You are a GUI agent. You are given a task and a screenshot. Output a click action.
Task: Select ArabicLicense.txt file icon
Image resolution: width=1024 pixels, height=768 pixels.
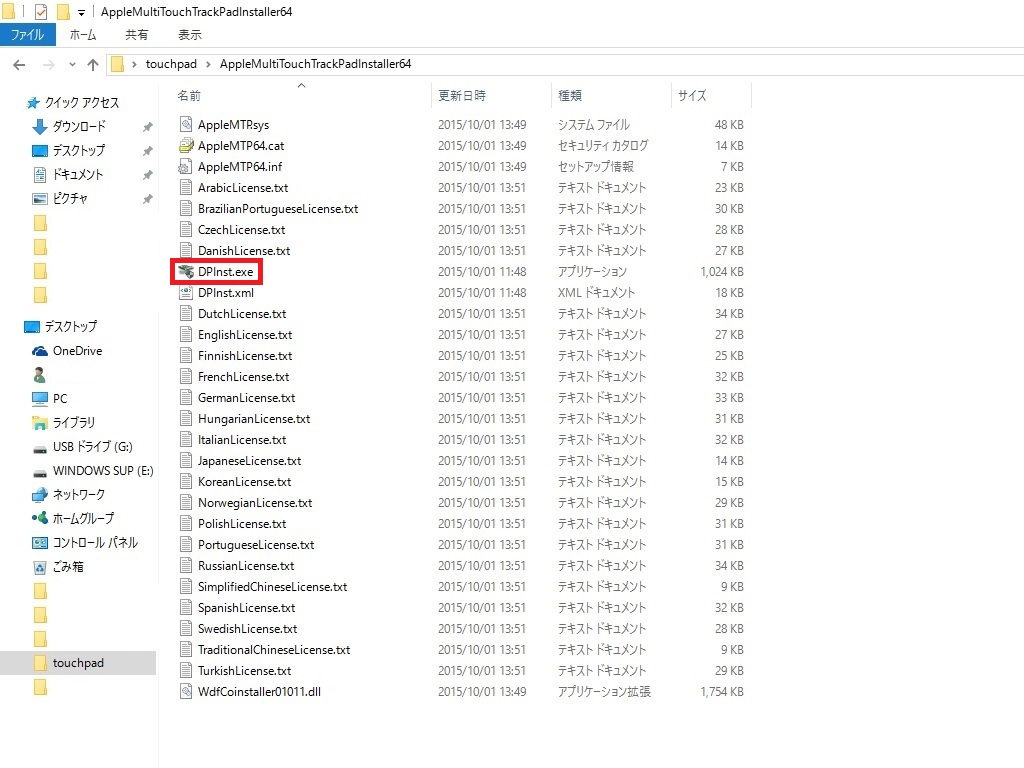(x=186, y=187)
